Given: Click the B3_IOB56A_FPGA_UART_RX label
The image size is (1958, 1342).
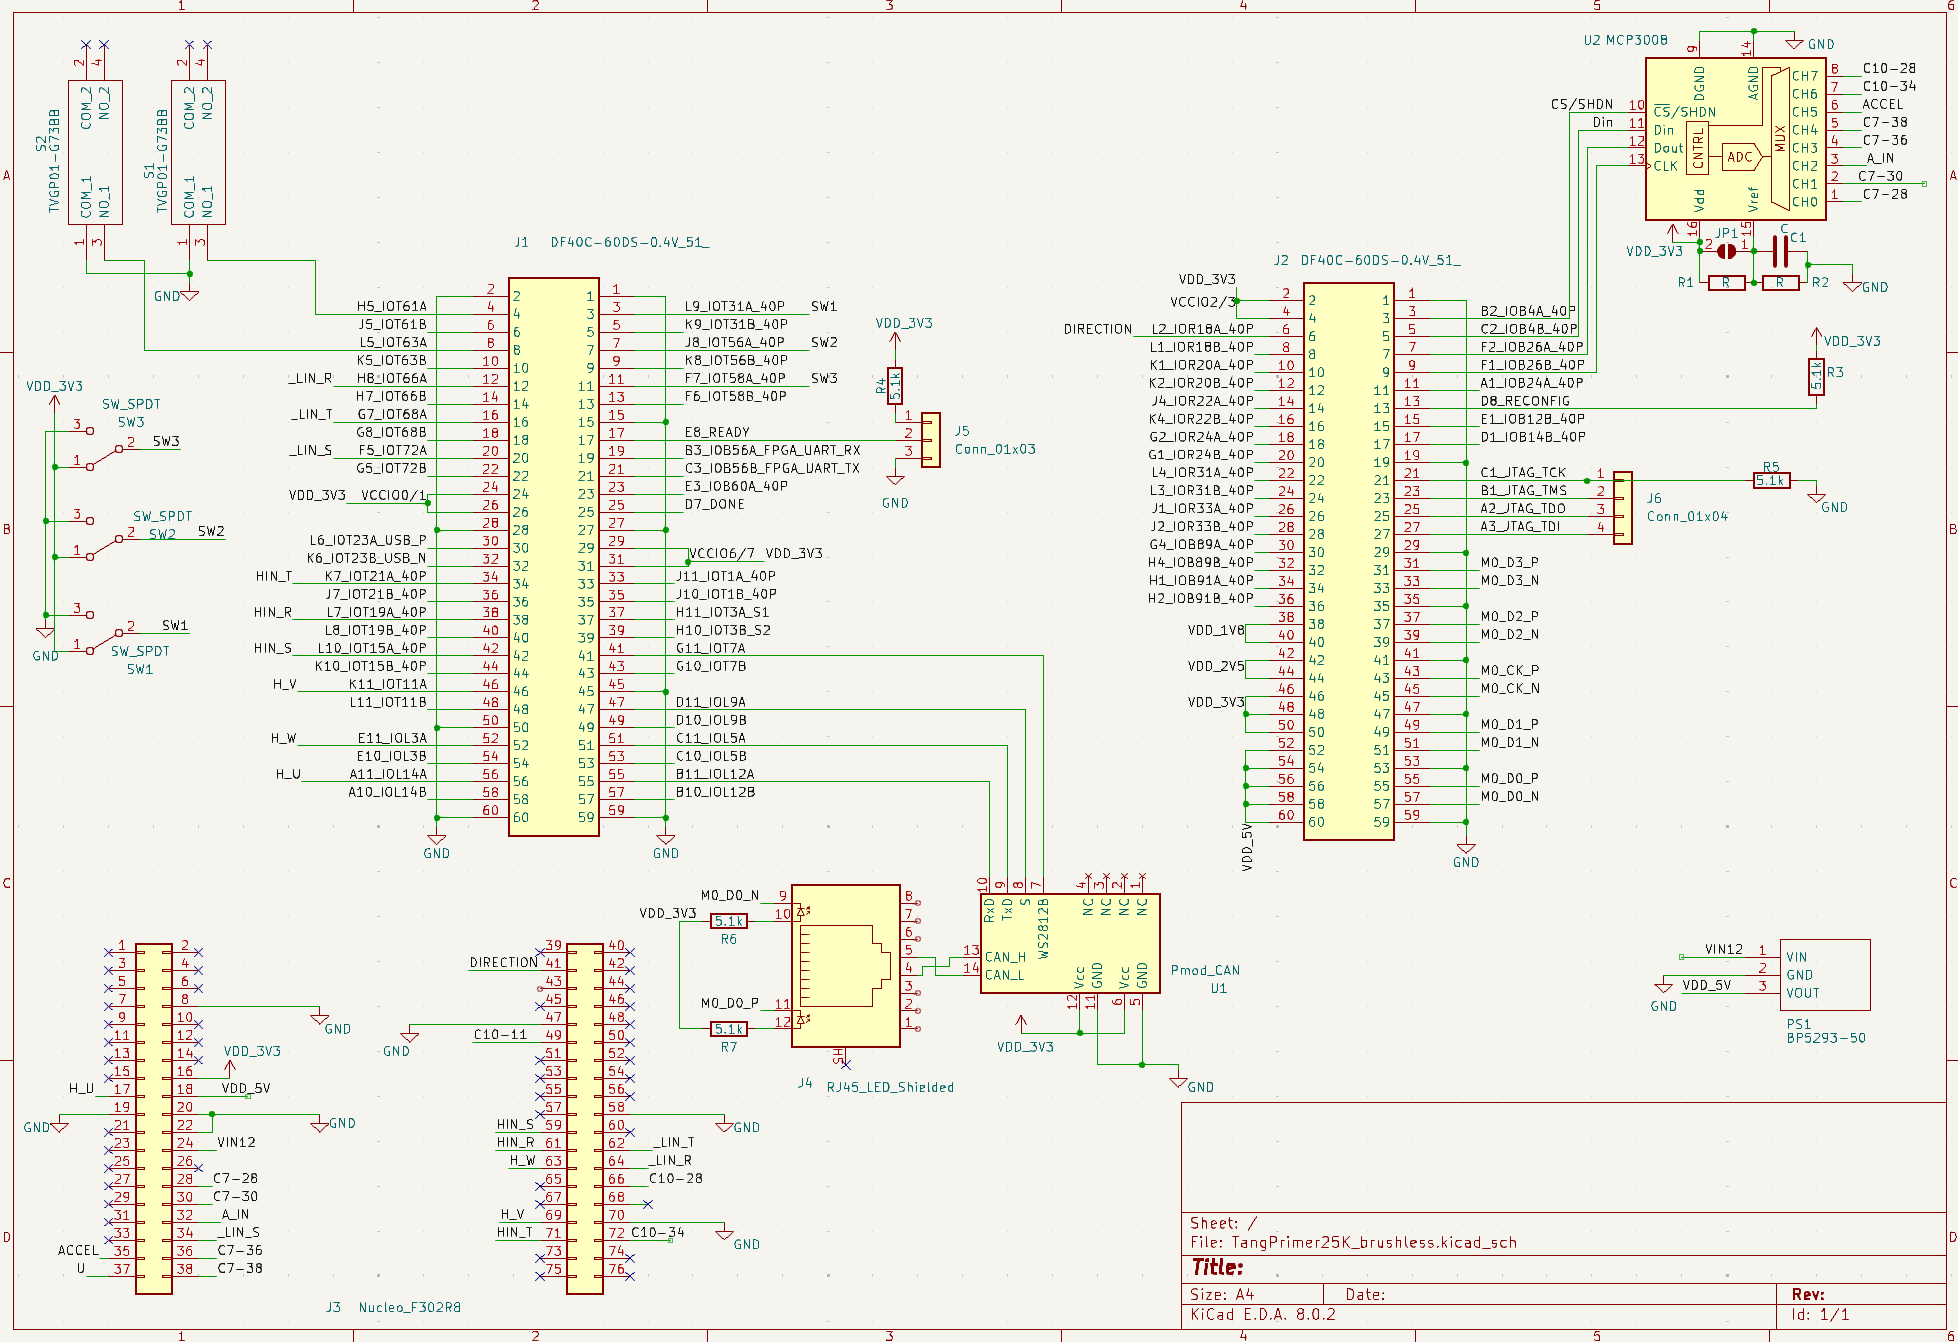Looking at the screenshot, I should point(772,450).
